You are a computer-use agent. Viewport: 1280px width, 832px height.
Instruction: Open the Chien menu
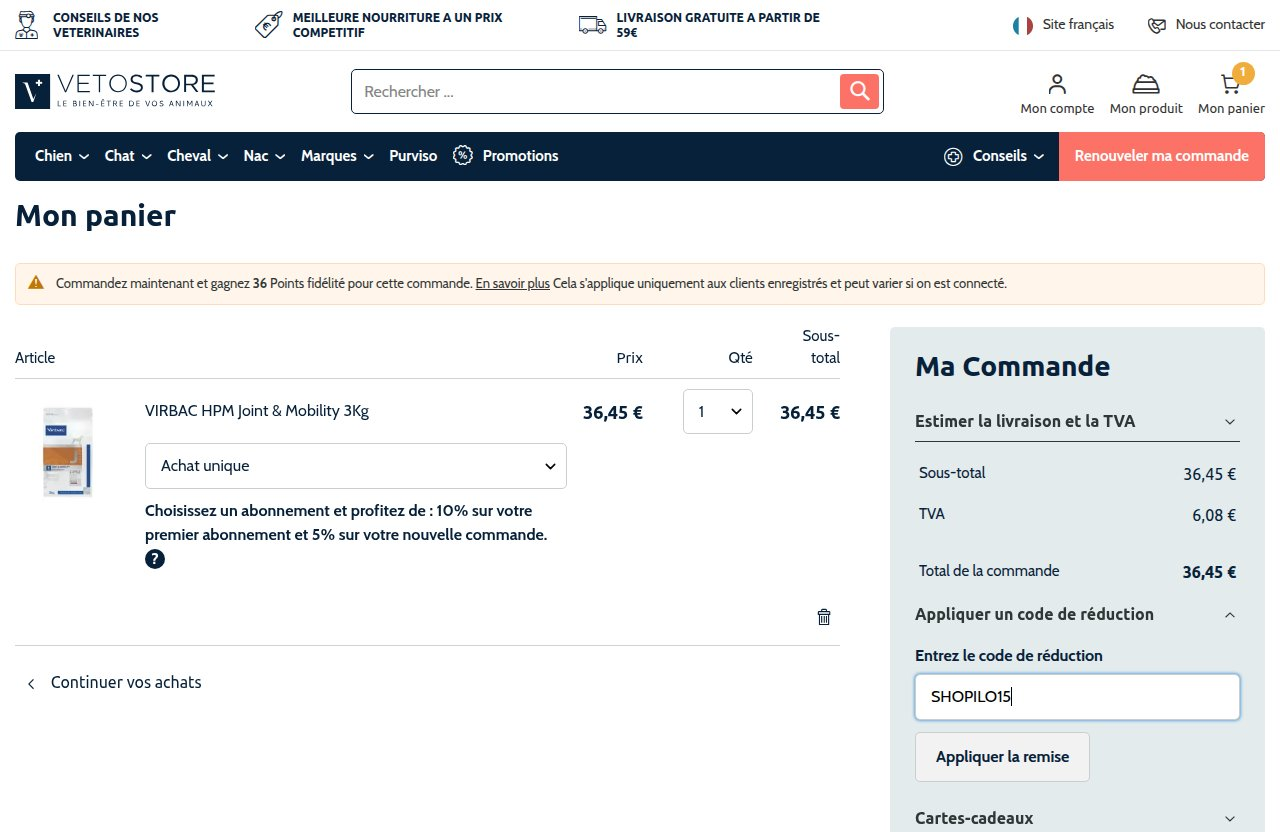pyautogui.click(x=62, y=156)
